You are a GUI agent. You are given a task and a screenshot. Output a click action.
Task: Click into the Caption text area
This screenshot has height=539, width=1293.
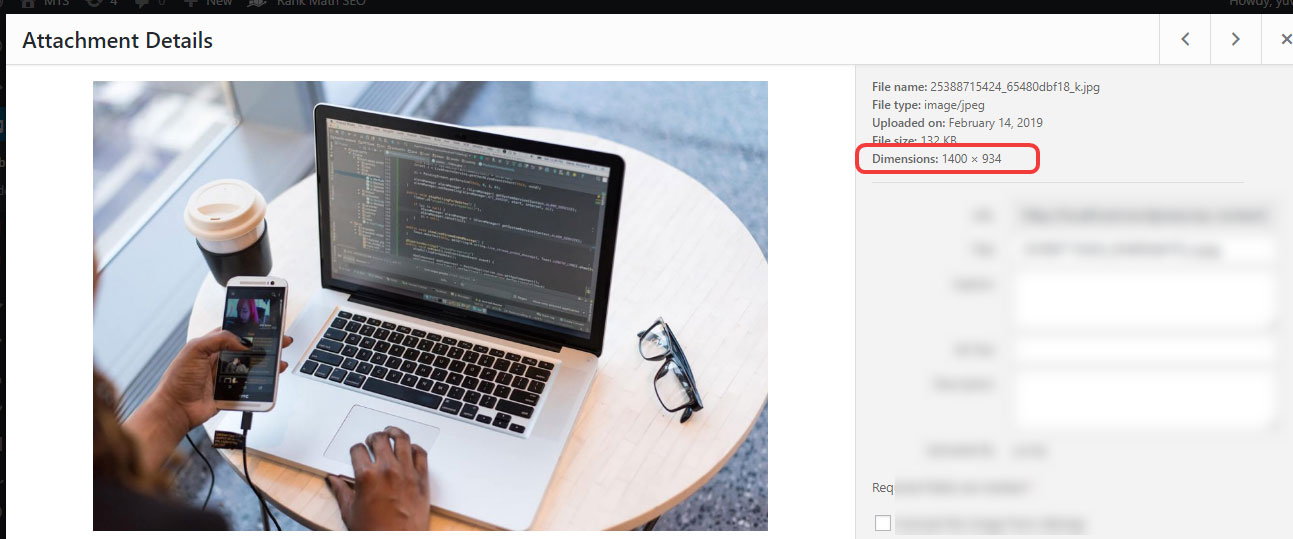1145,299
